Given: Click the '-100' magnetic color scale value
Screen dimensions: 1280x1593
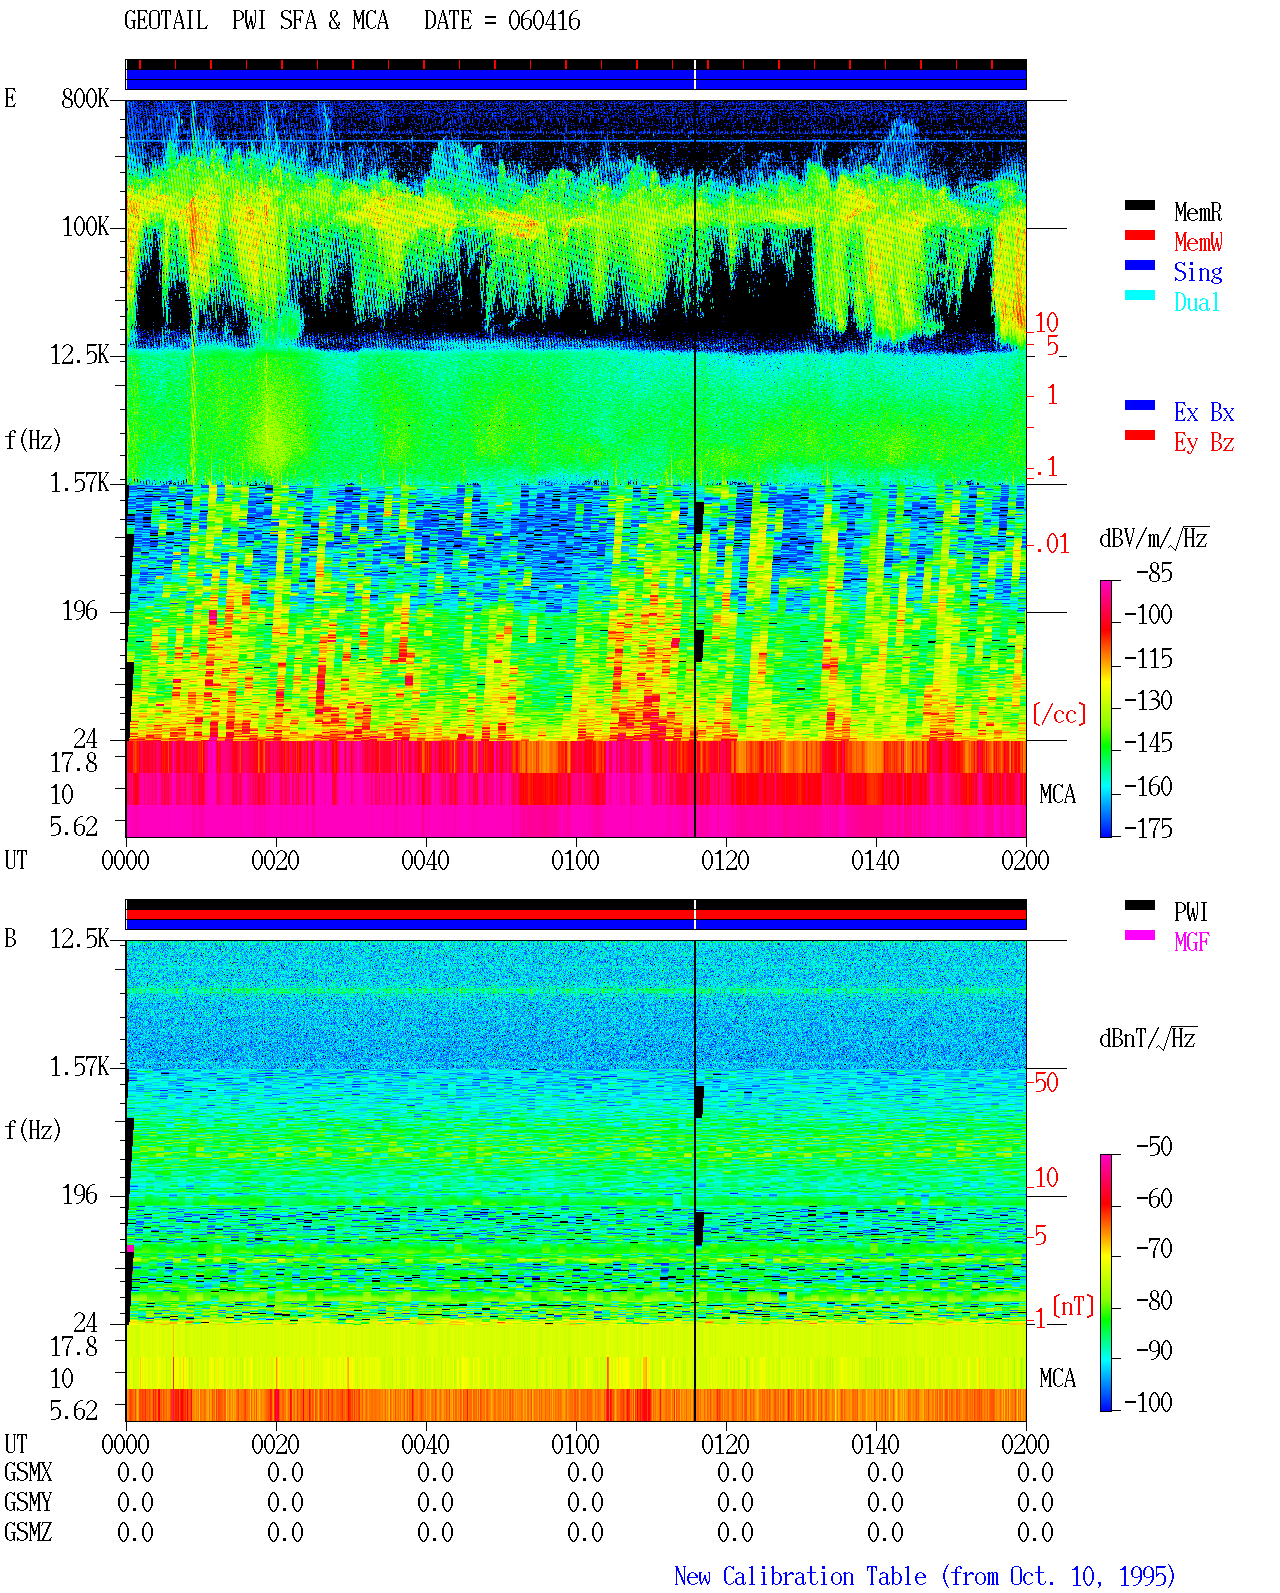Looking at the screenshot, I should coord(1148,1402).
